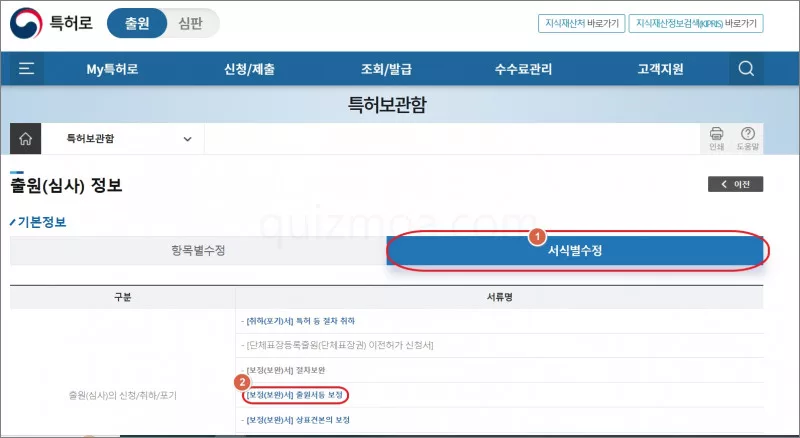Open the 신청/제출 menu
Viewport: 800px width, 438px height.
click(249, 69)
